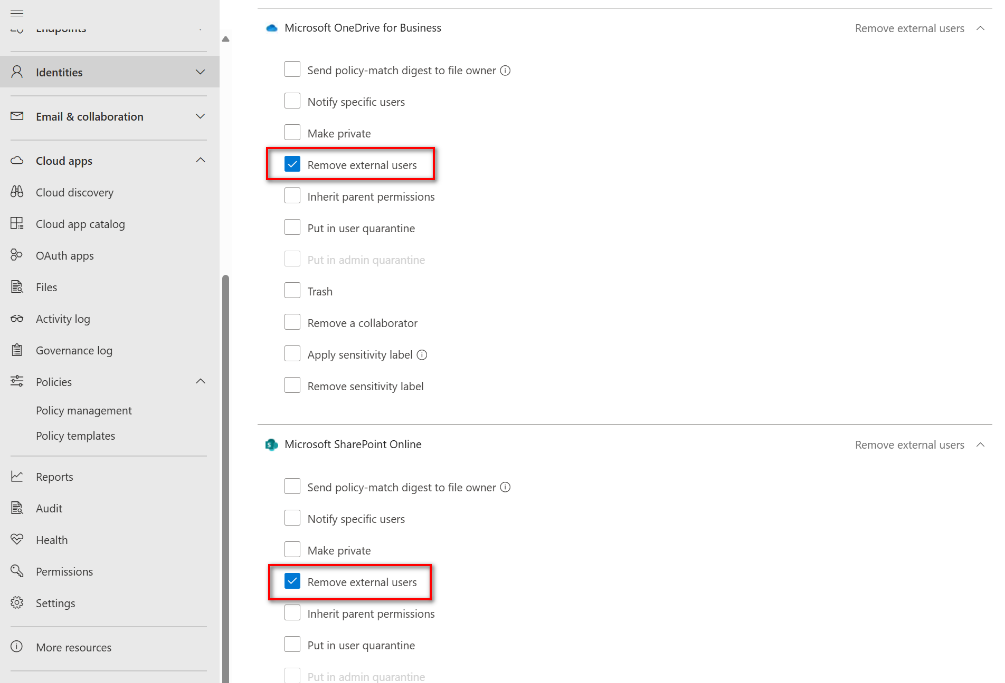Click the Files document icon
Viewport: 1005px width, 683px height.
[x=17, y=286]
